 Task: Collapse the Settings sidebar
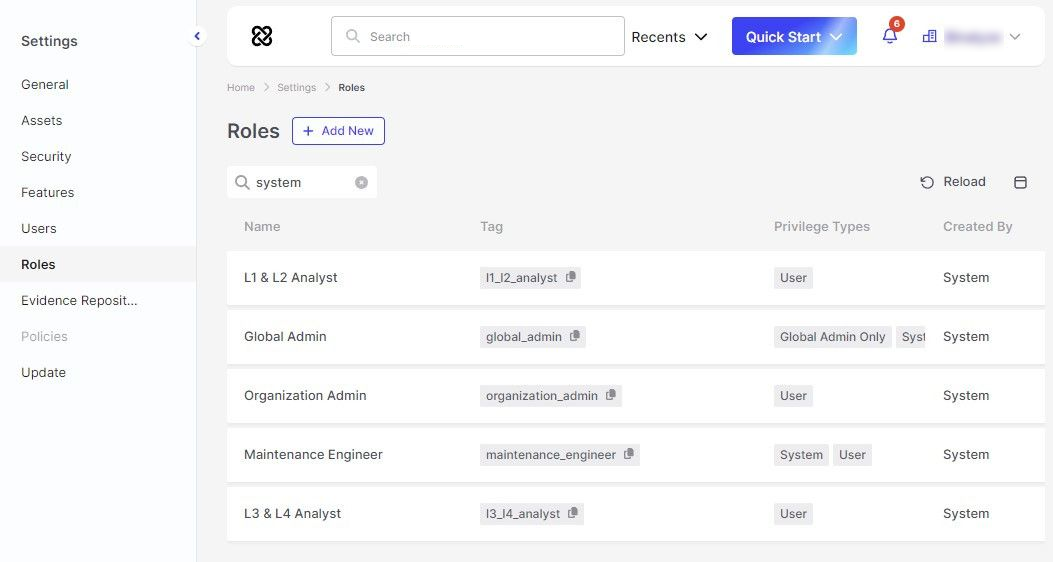coord(197,36)
